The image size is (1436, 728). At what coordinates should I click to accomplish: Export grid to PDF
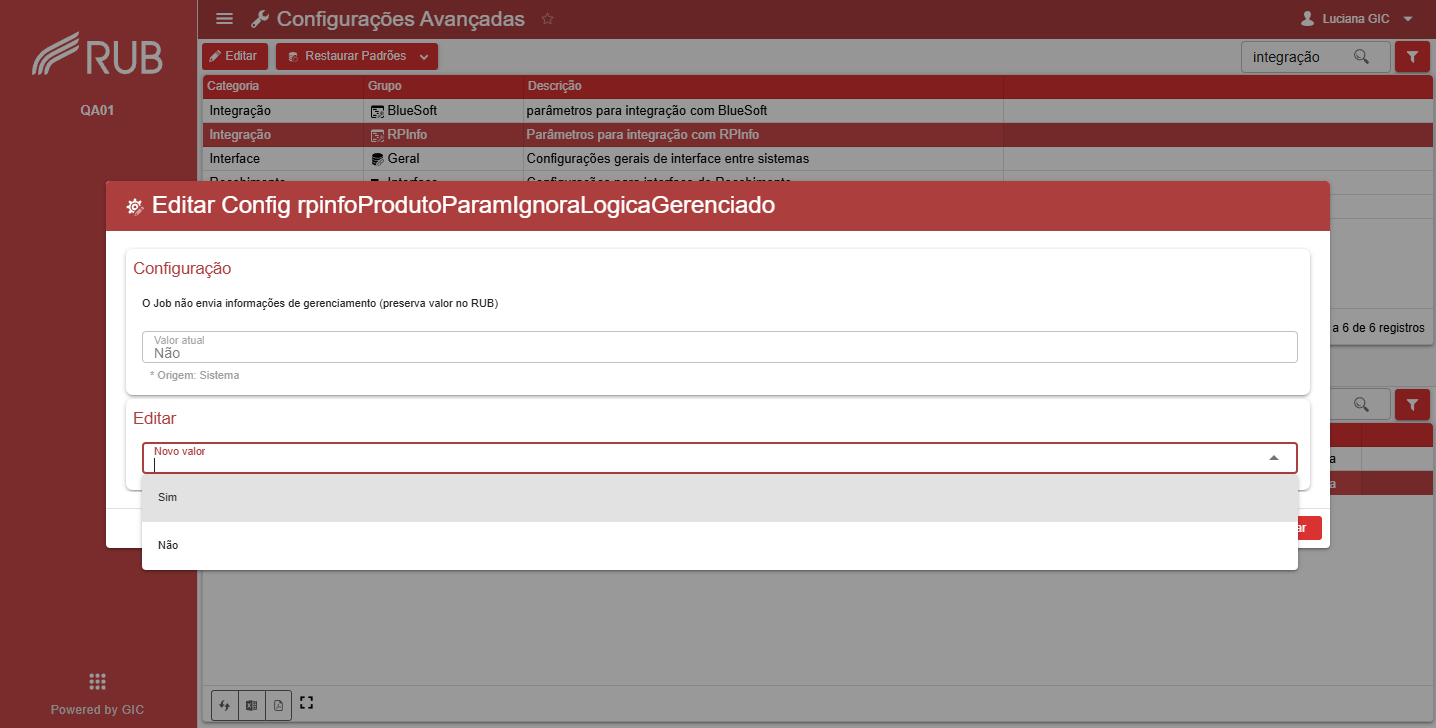(279, 705)
